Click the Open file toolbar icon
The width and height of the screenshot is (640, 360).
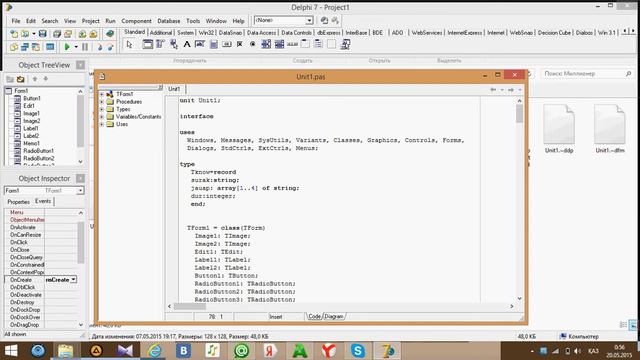[x=25, y=34]
